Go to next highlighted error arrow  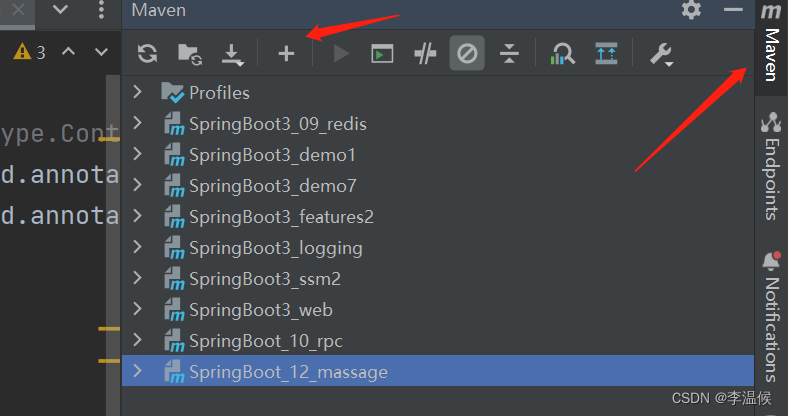[x=102, y=51]
